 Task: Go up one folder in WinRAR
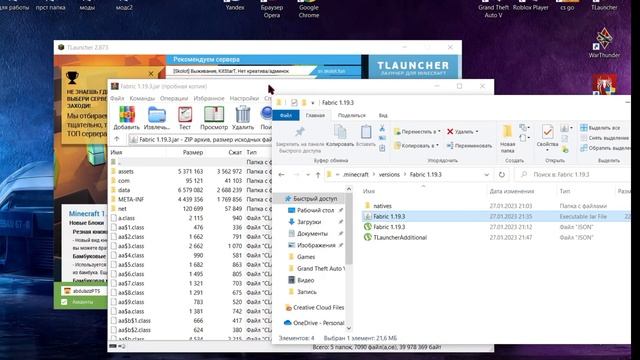point(117,140)
